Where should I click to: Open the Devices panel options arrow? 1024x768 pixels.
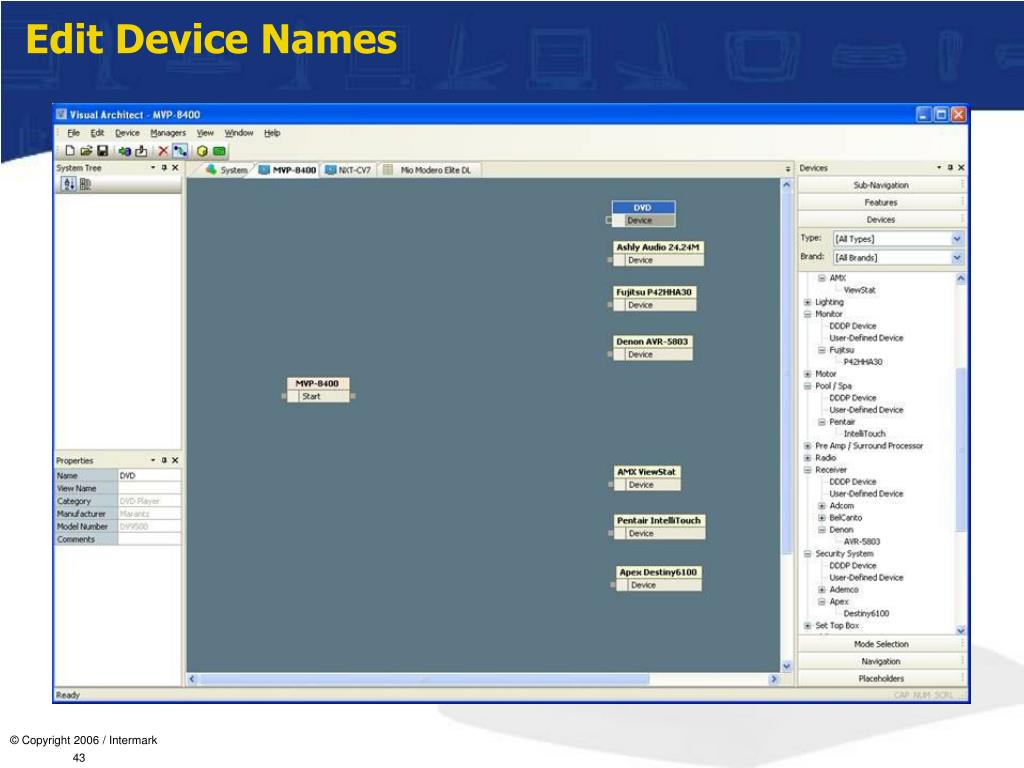tap(939, 168)
